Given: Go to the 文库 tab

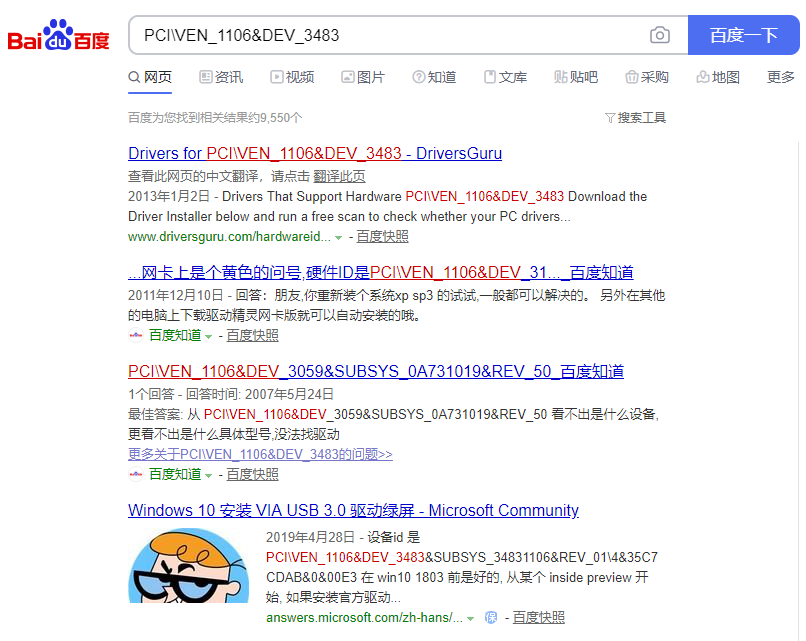Looking at the screenshot, I should click(505, 77).
